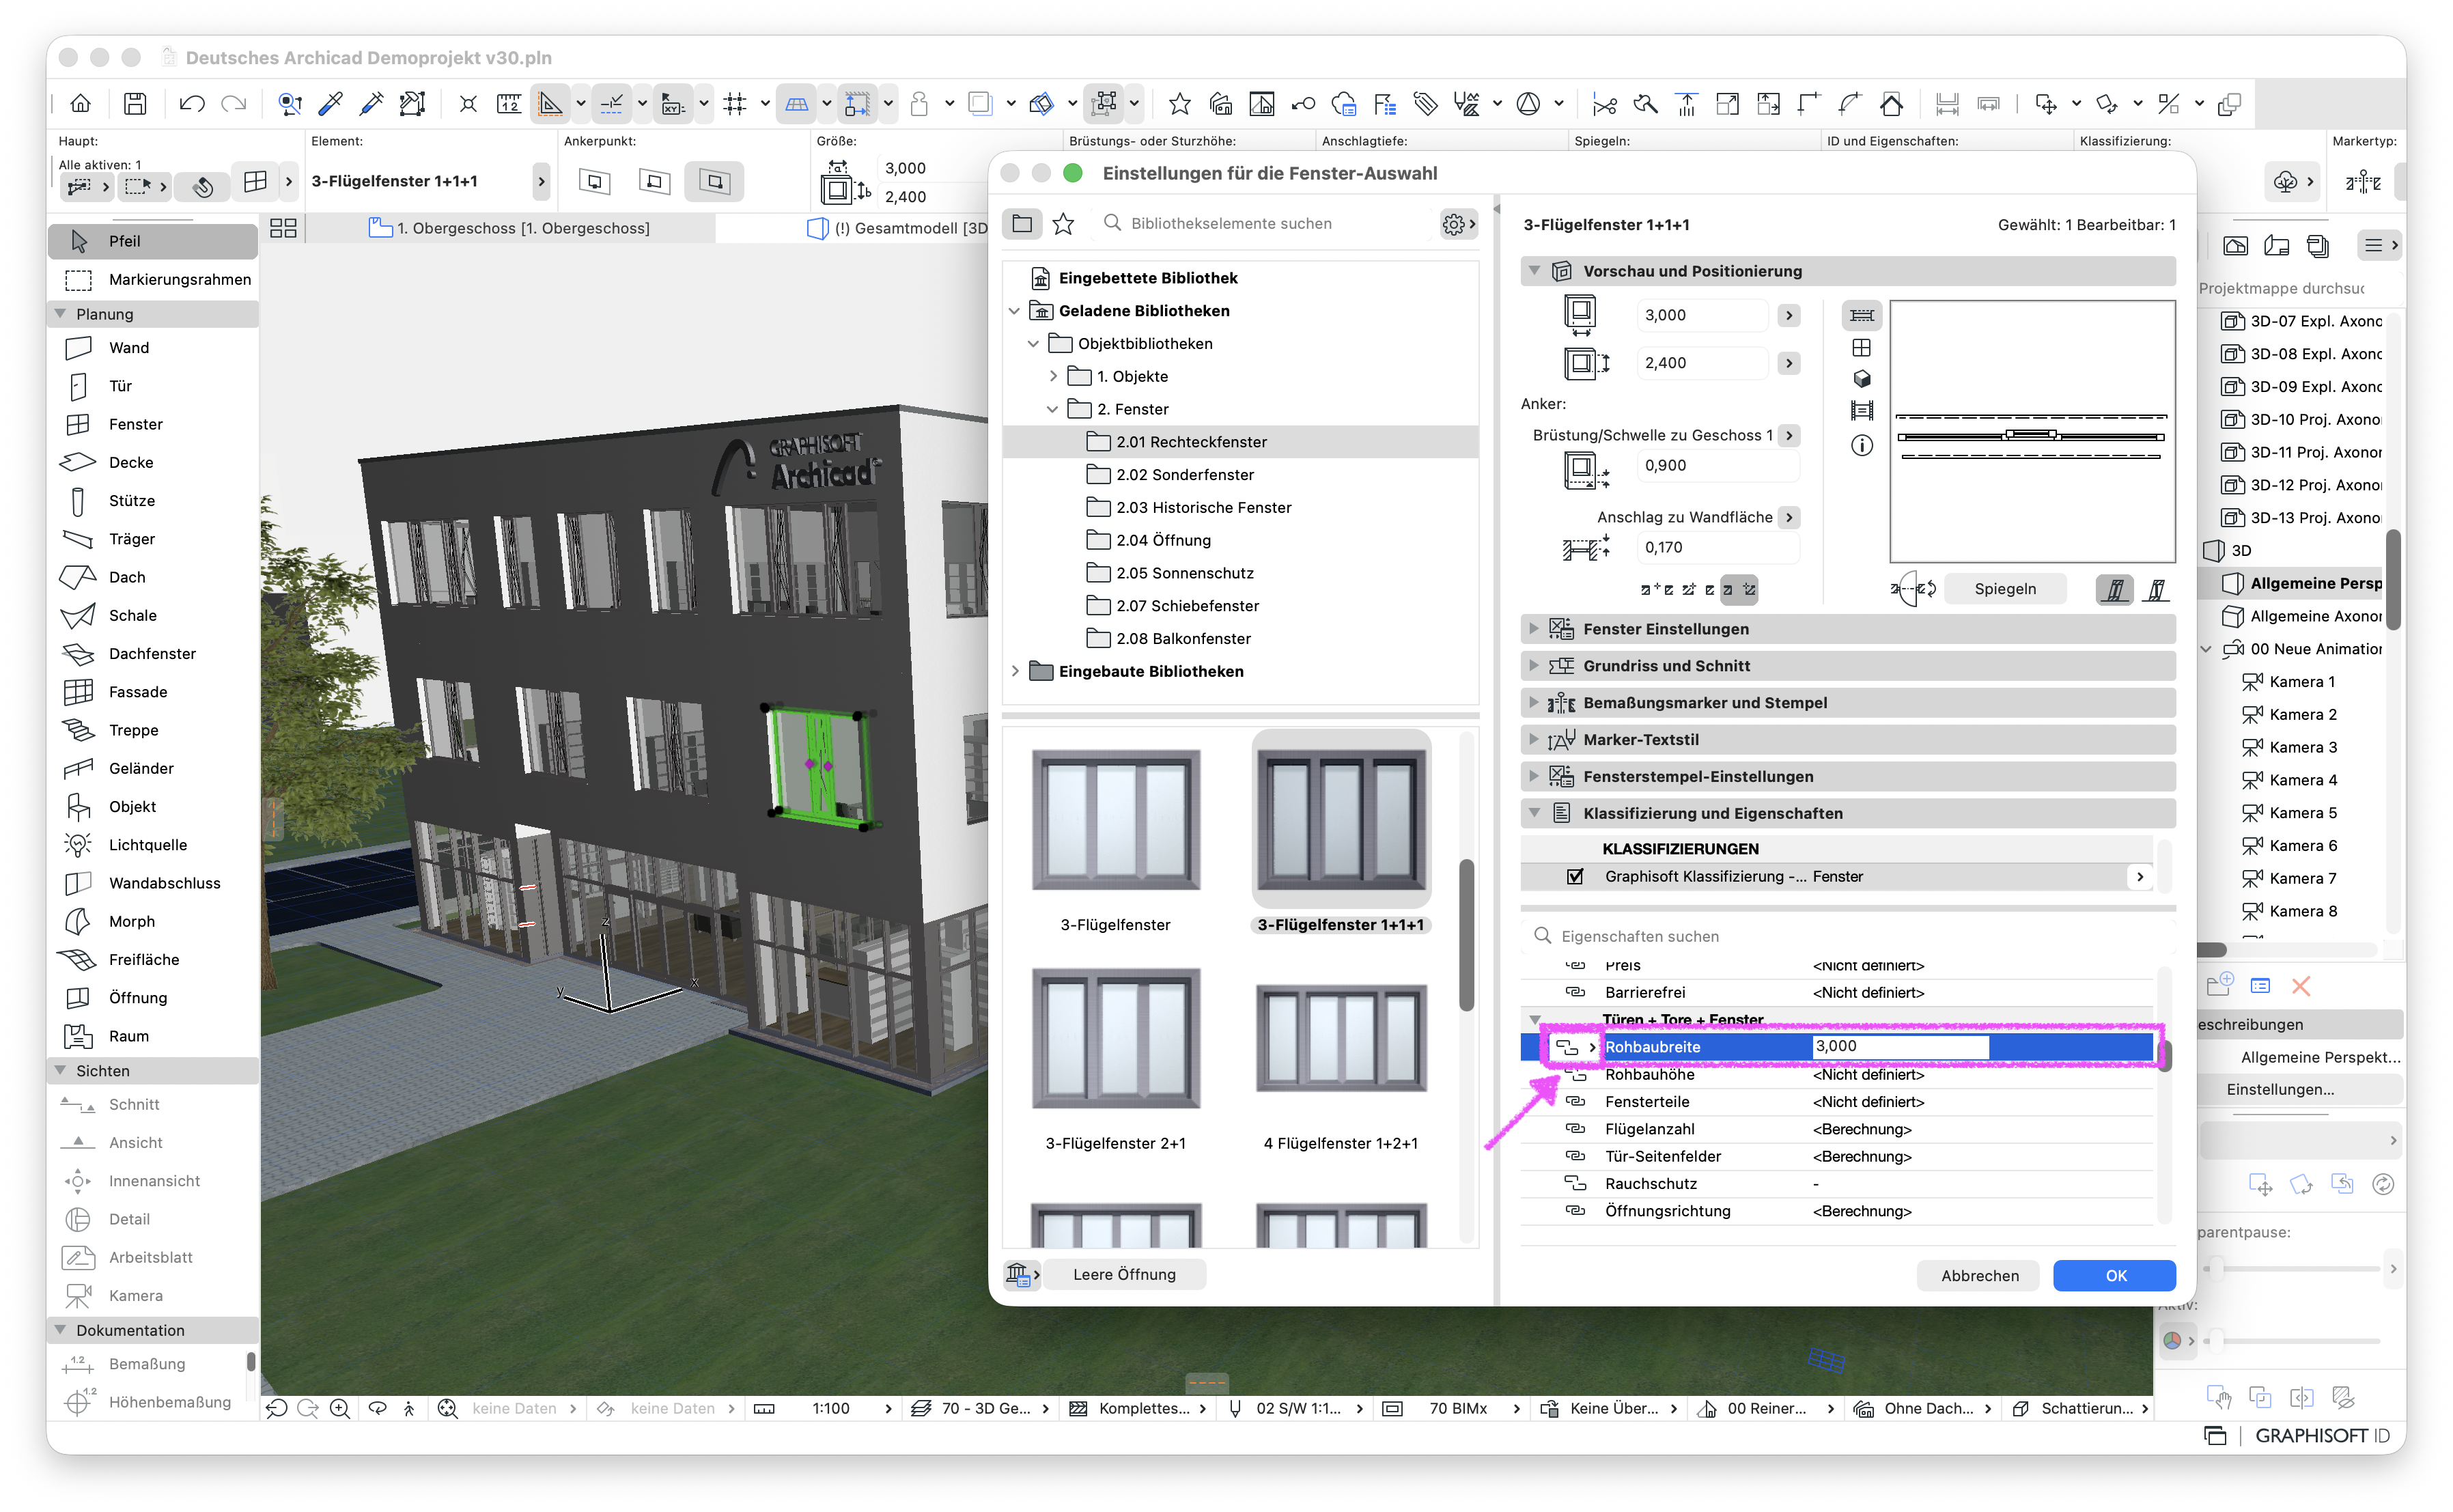Image resolution: width=2453 pixels, height=1512 pixels.
Task: Click the OK button
Action: pyautogui.click(x=2114, y=1275)
